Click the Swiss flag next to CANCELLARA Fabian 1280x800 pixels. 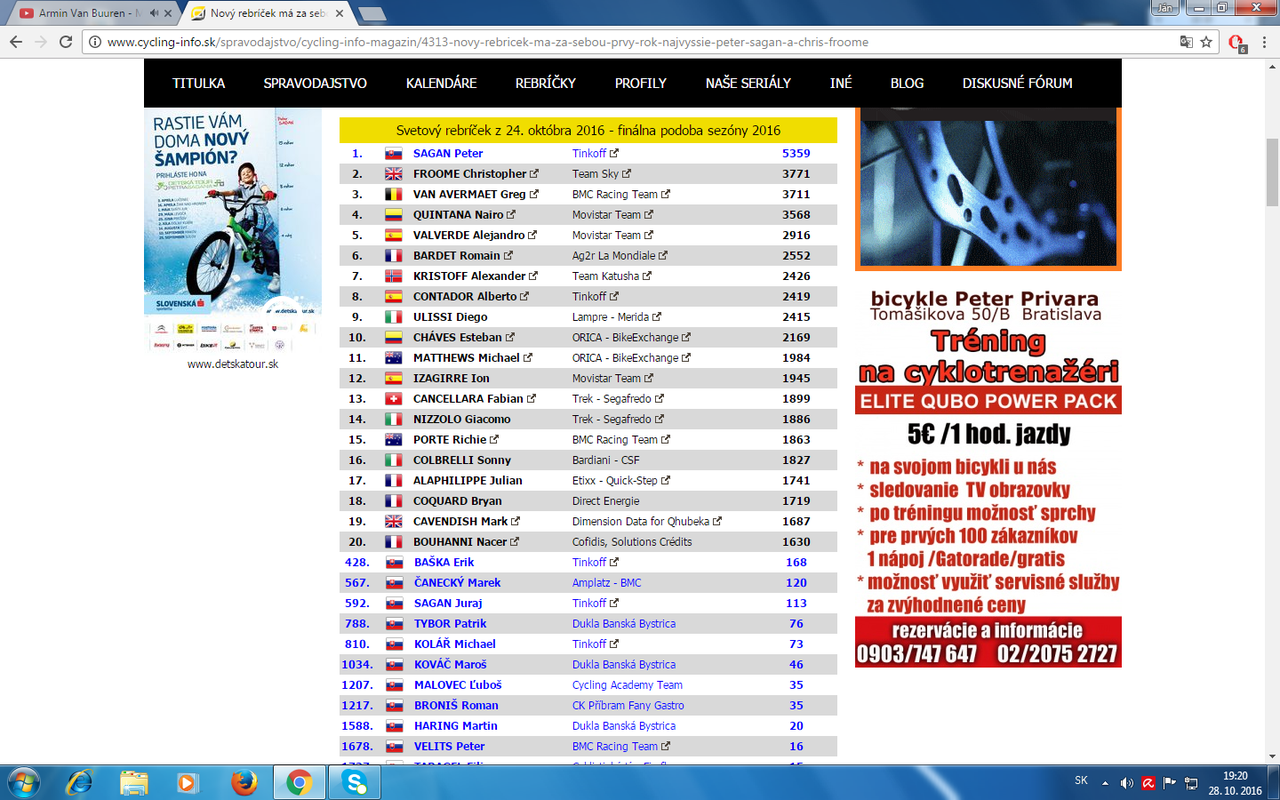393,399
